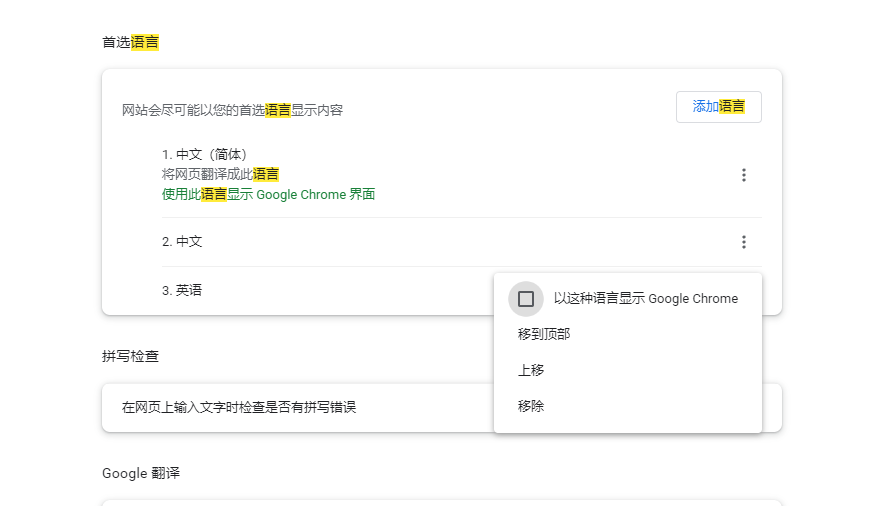The height and width of the screenshot is (506, 891).
Task: Click the 网站会尽可能以您的首选语言显示内容 description
Action: 232,110
